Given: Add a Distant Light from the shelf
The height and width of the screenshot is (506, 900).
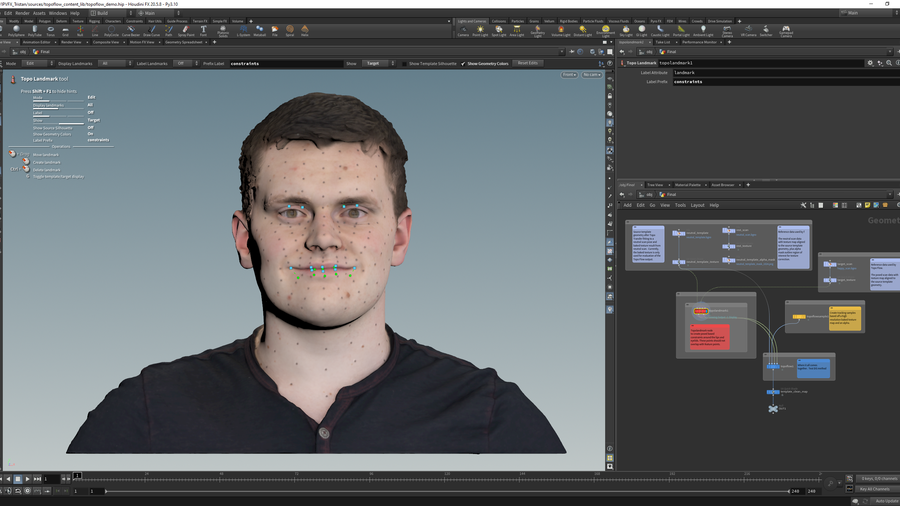Looking at the screenshot, I should 583,31.
